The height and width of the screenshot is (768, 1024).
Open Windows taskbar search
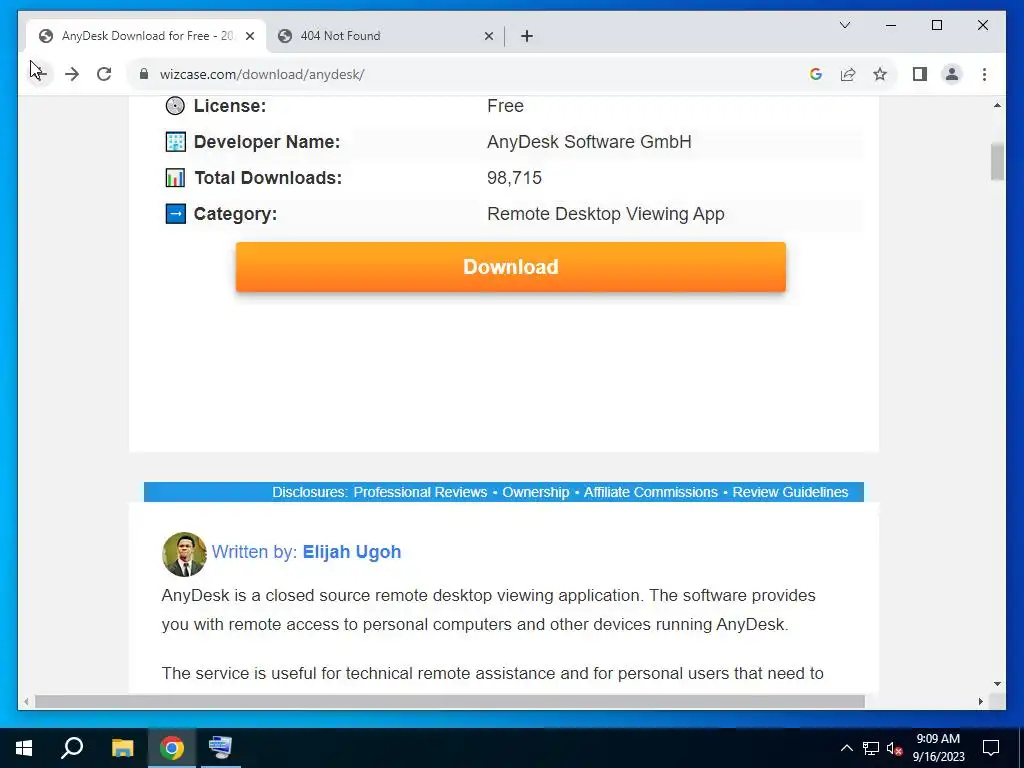72,748
